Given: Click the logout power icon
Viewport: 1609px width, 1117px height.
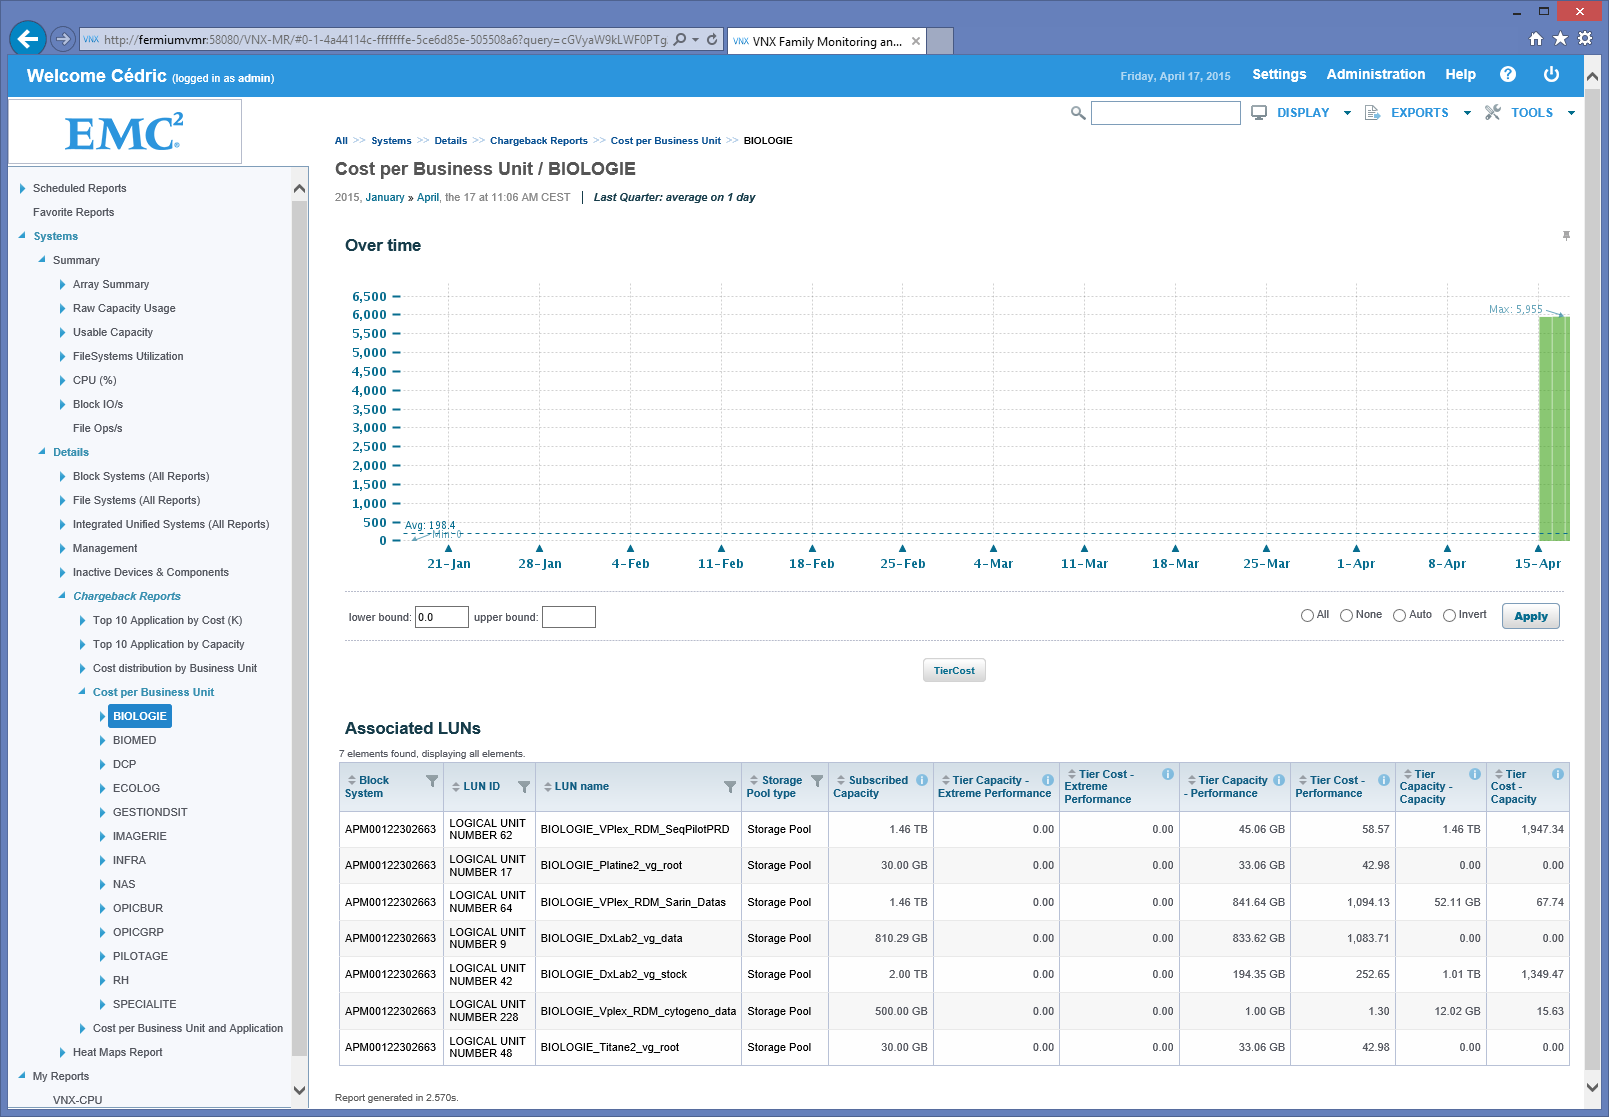Looking at the screenshot, I should (x=1551, y=75).
